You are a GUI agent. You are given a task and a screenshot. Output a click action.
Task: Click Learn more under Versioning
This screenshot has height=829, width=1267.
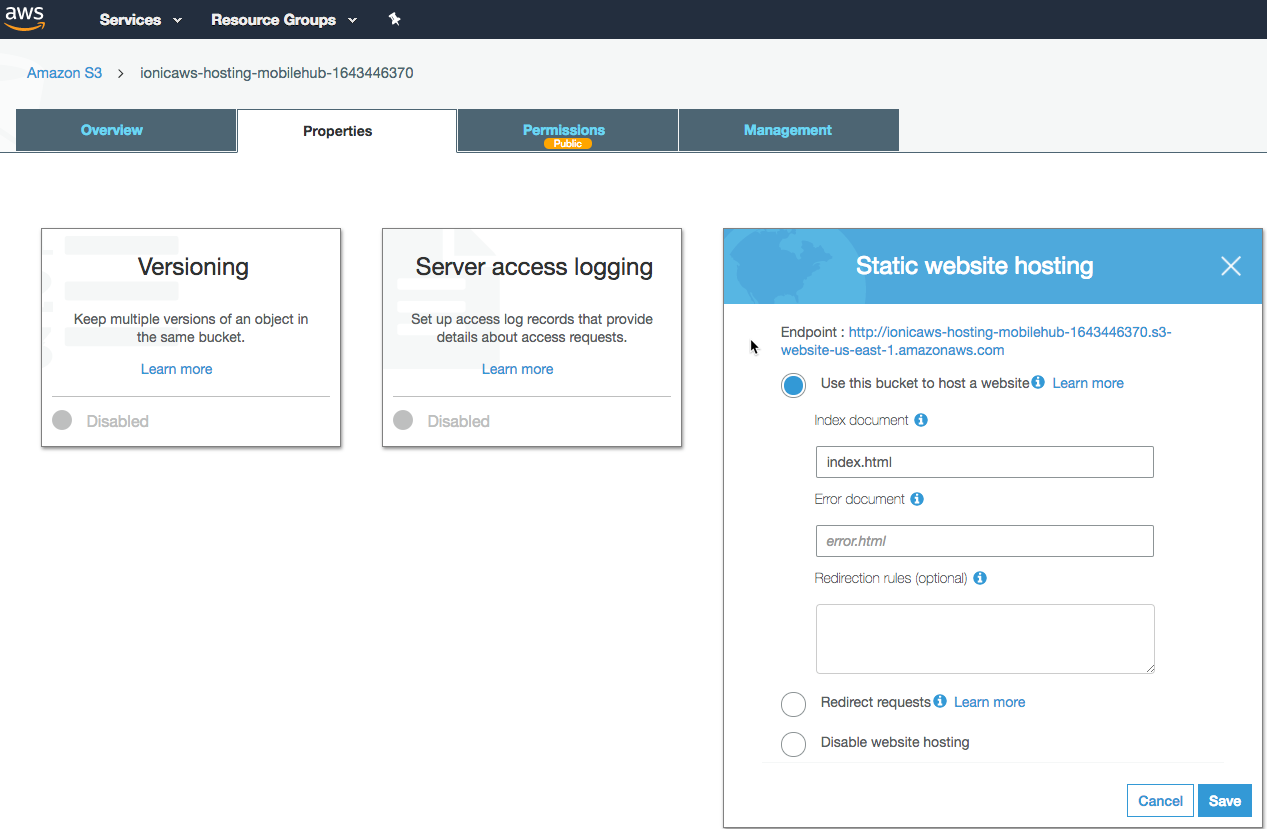click(x=177, y=369)
